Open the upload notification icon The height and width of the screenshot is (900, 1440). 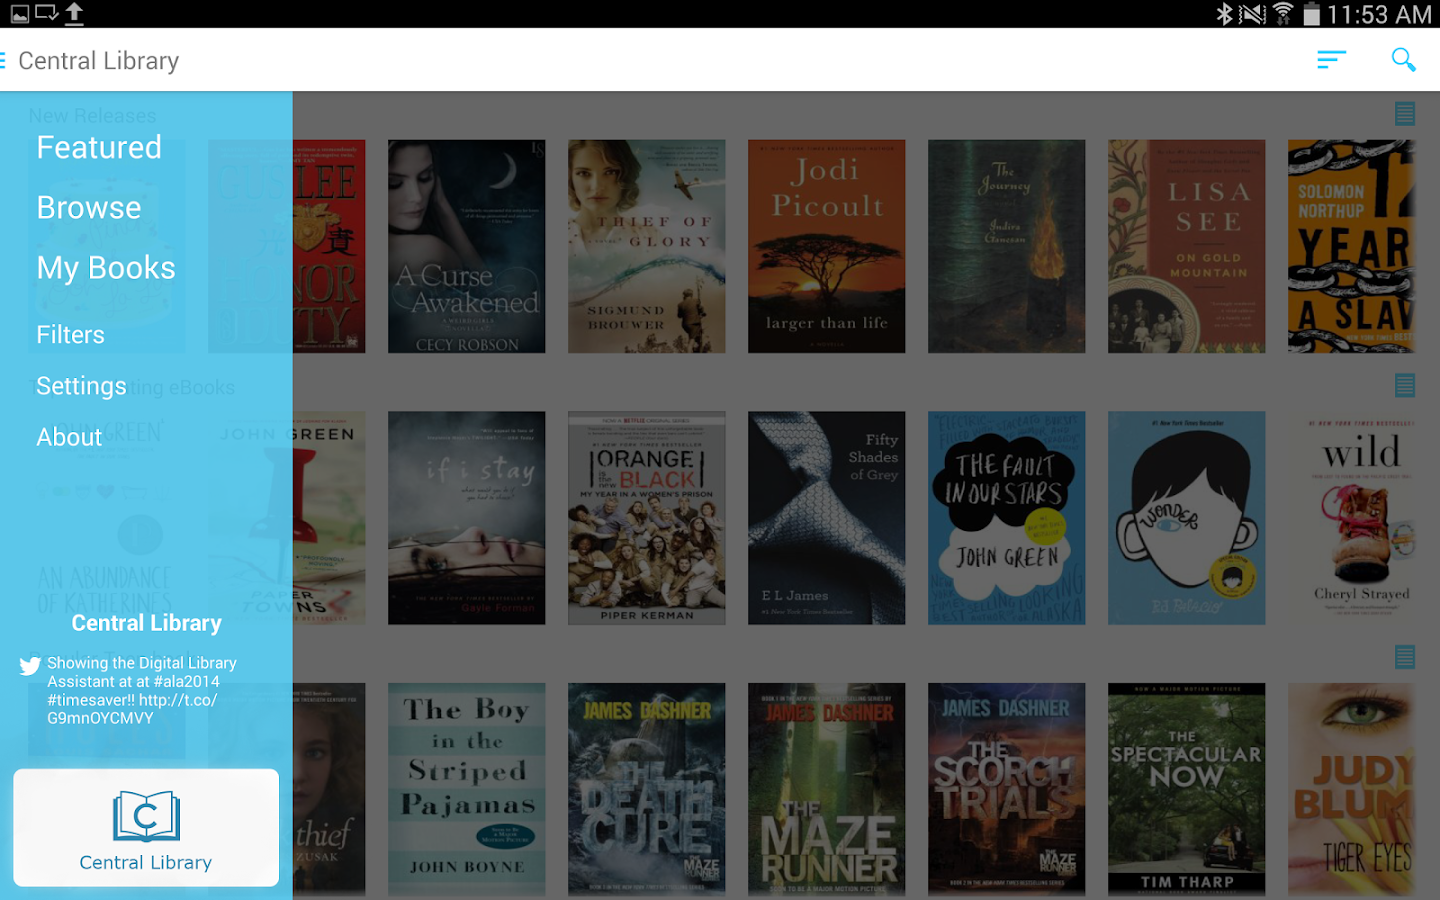coord(74,14)
